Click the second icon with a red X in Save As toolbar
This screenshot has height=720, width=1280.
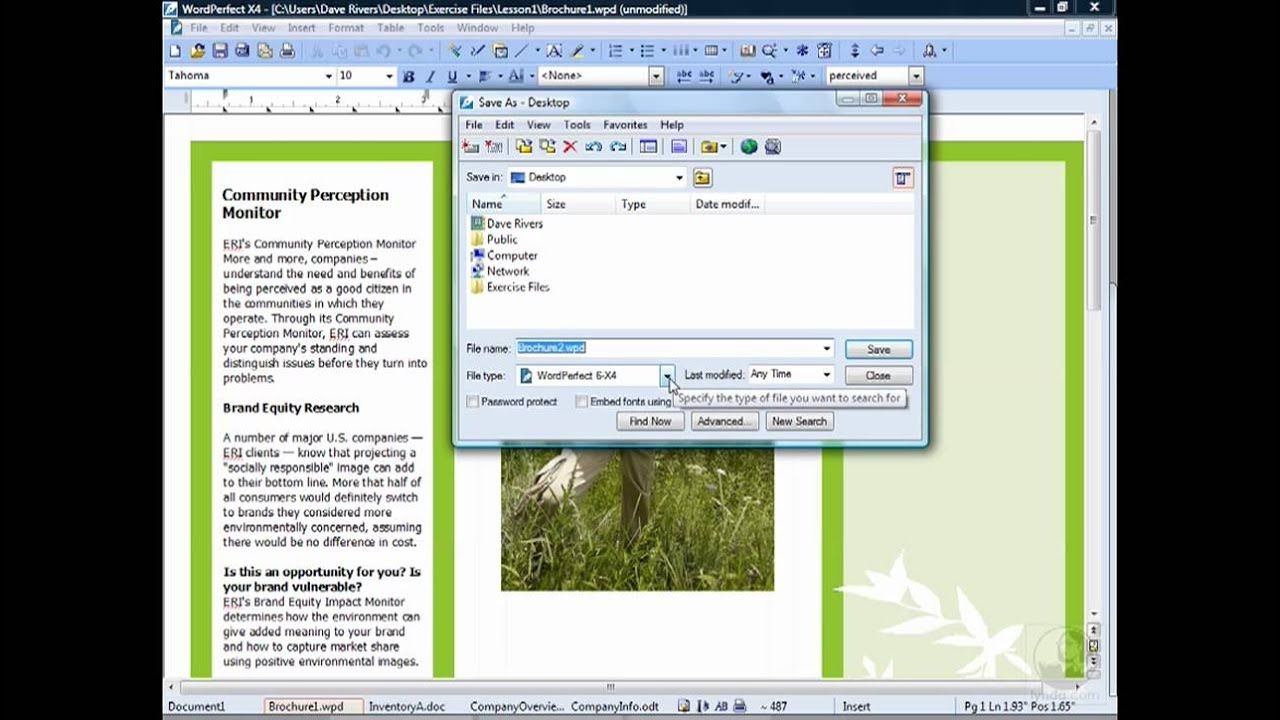[x=493, y=147]
